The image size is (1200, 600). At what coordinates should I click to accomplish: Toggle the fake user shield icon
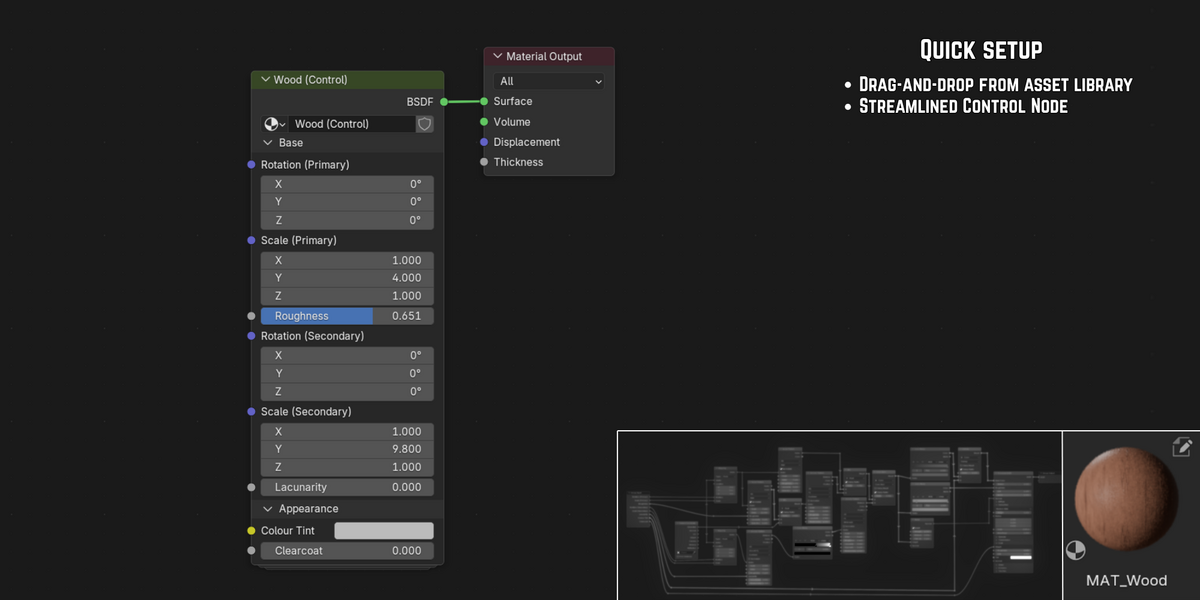tap(425, 124)
